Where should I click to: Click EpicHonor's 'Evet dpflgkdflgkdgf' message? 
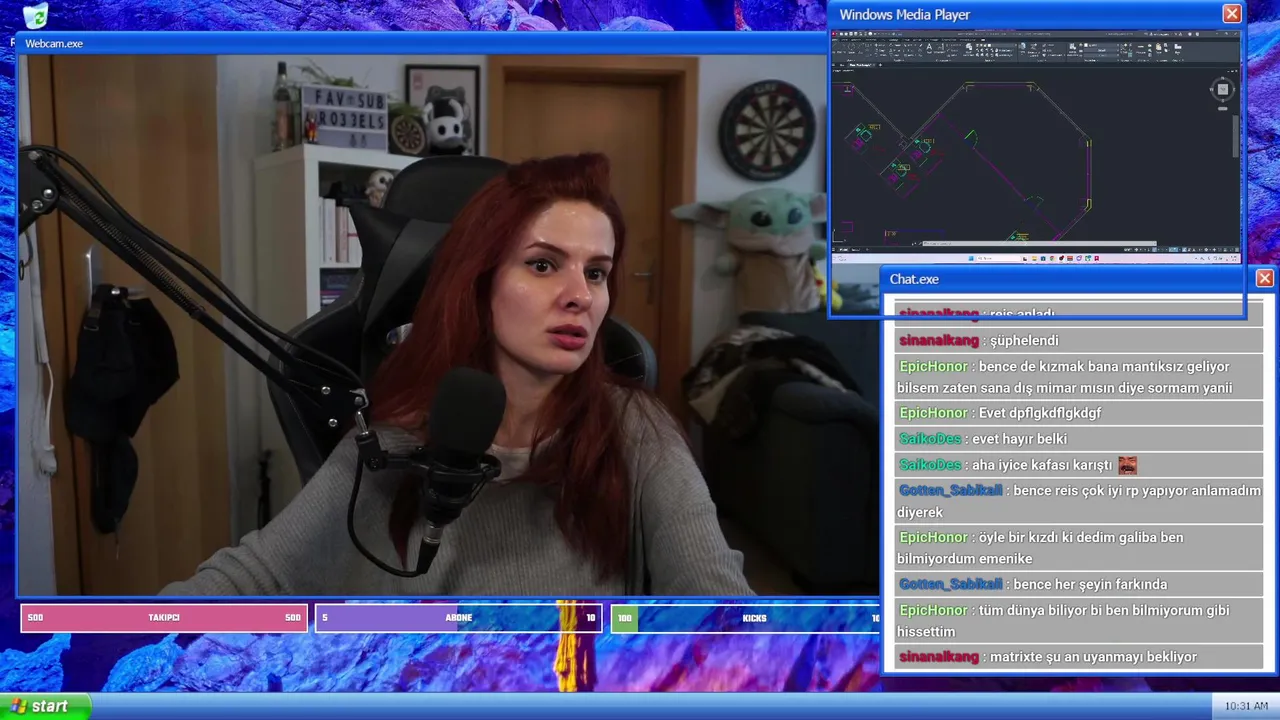coord(1078,413)
